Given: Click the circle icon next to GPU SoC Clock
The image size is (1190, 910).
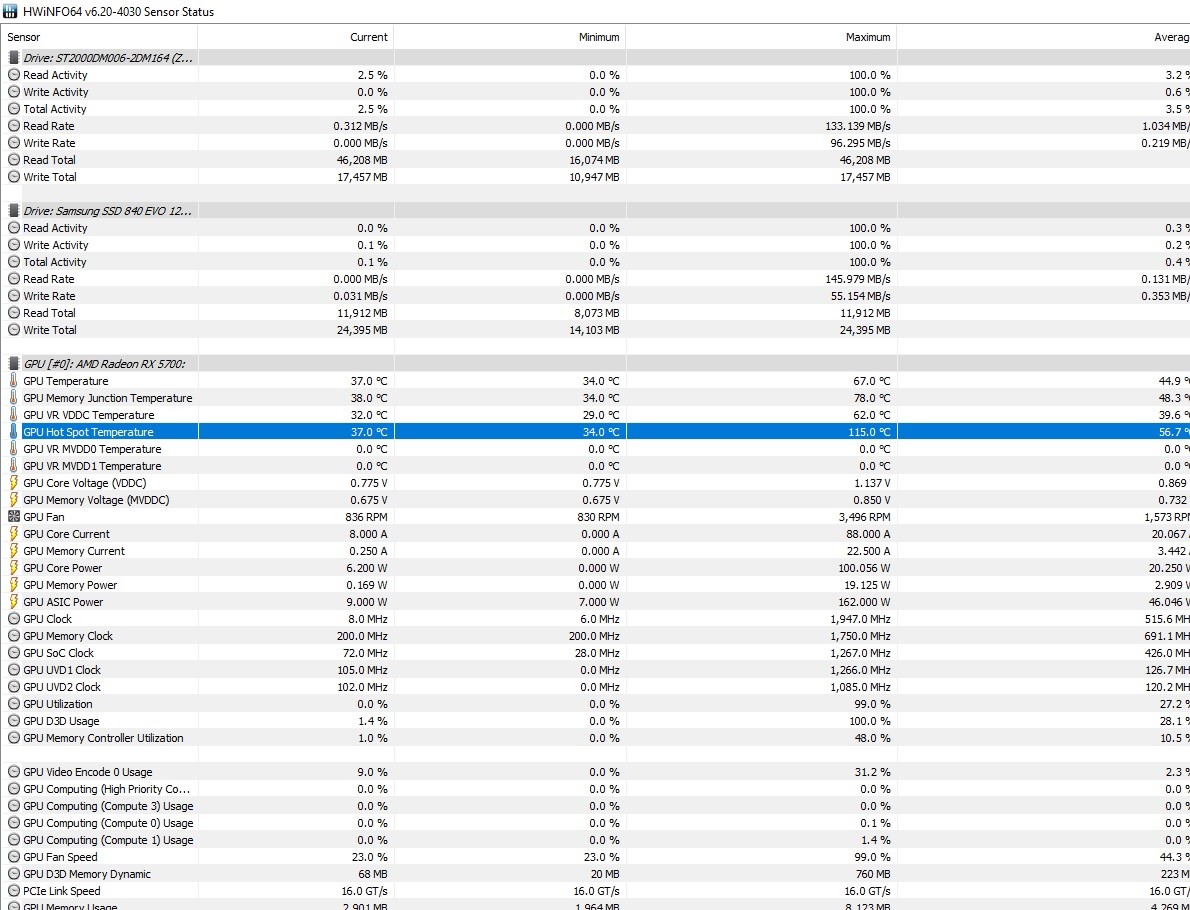Looking at the screenshot, I should coord(14,653).
